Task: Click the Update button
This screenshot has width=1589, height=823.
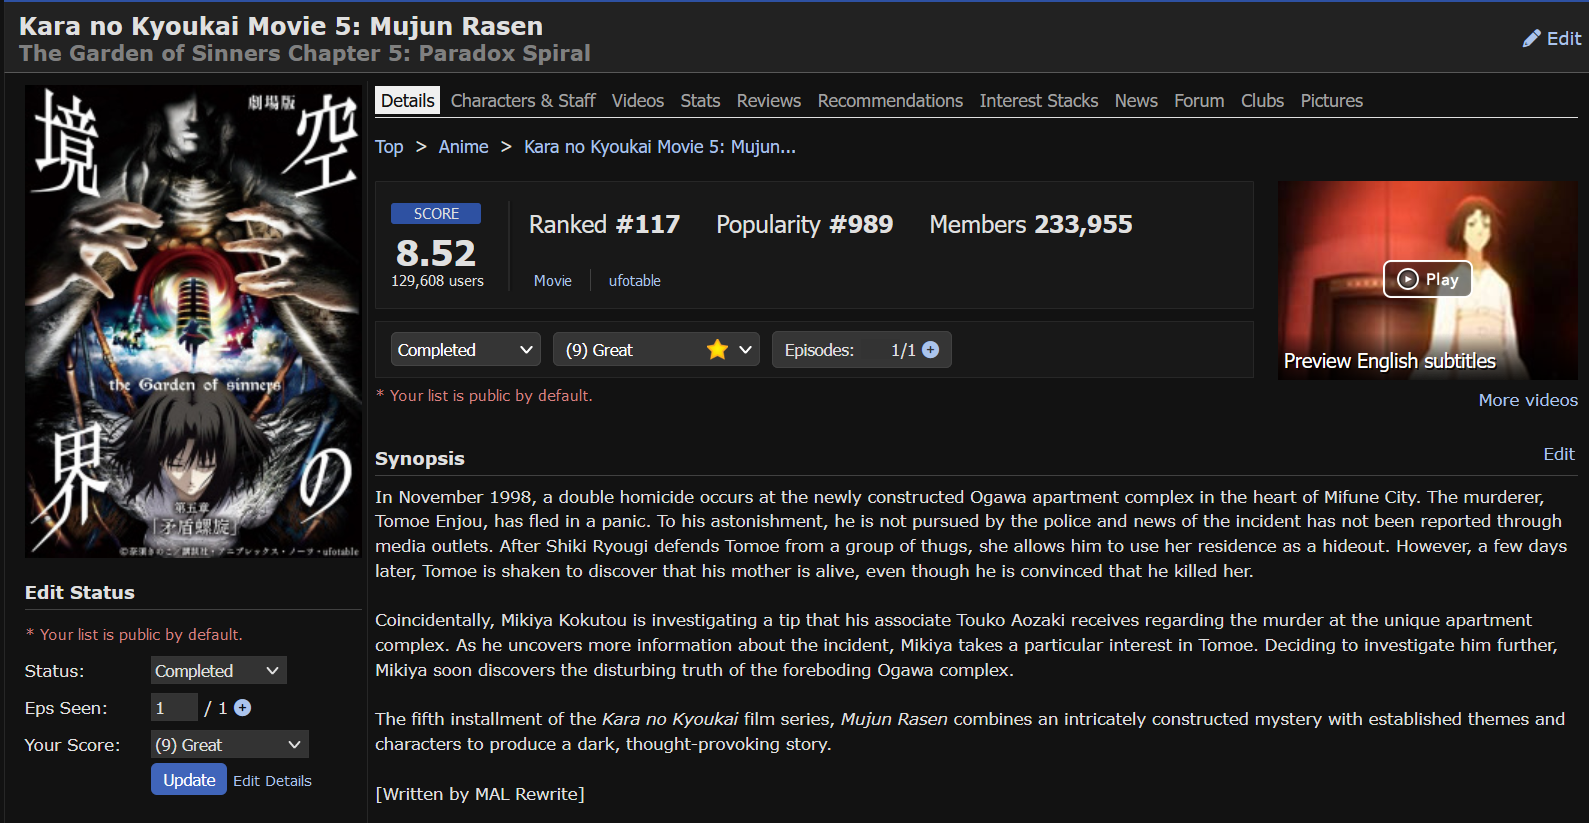Action: 189,780
